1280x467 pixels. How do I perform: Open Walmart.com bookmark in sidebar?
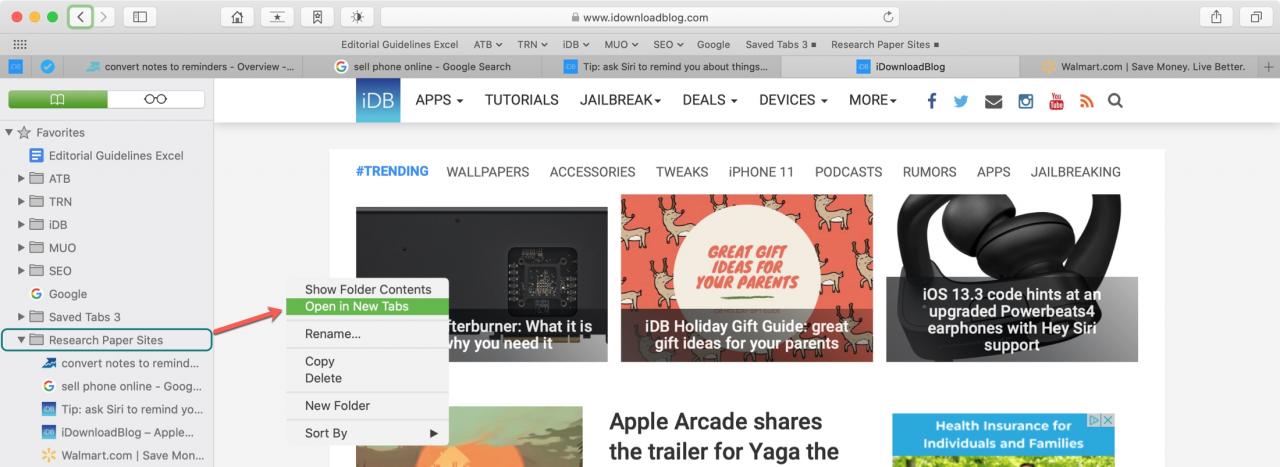(123, 456)
